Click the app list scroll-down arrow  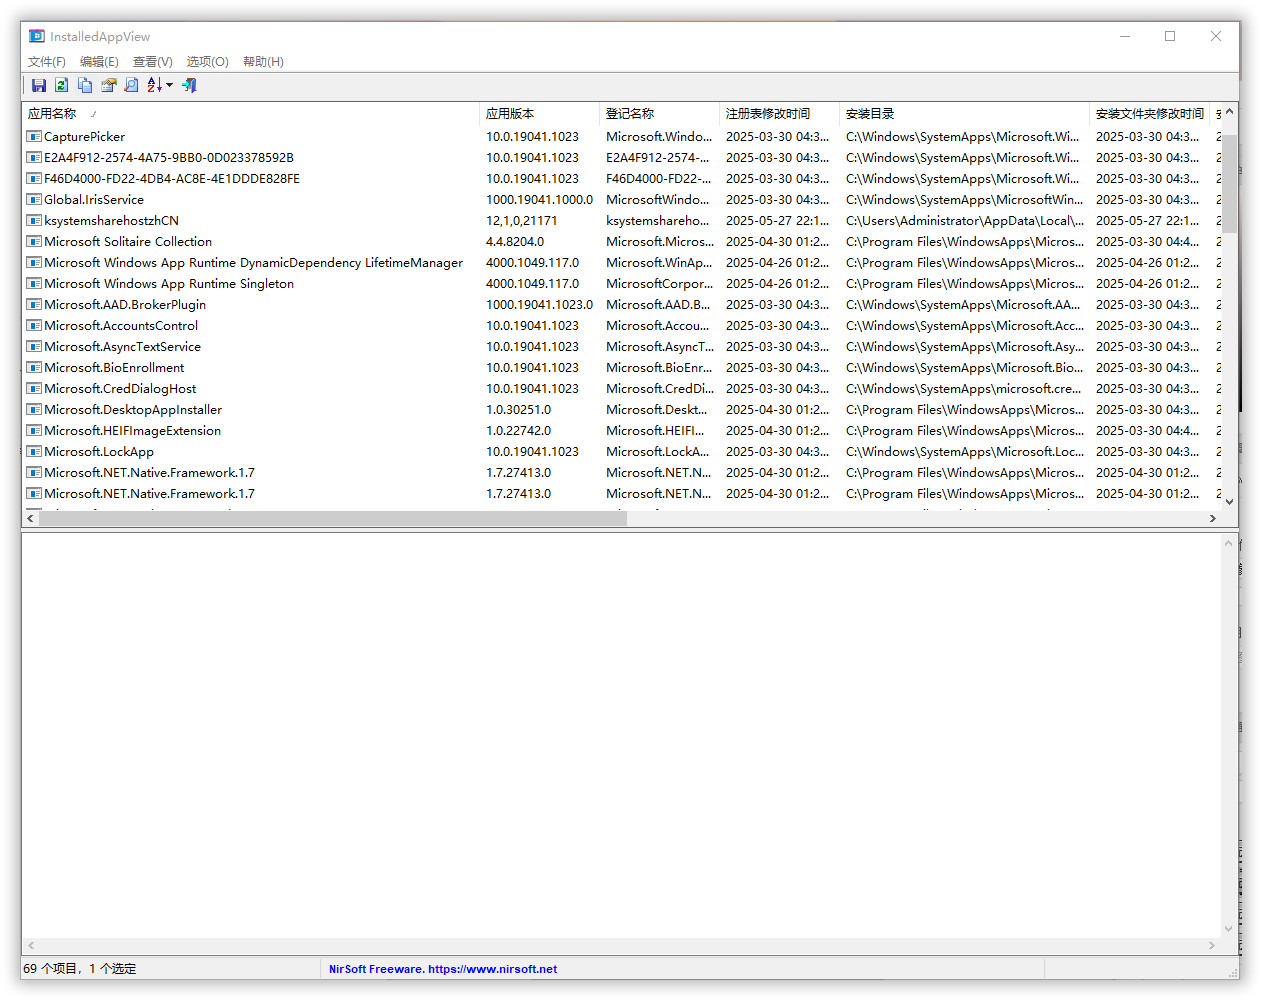(x=1230, y=502)
